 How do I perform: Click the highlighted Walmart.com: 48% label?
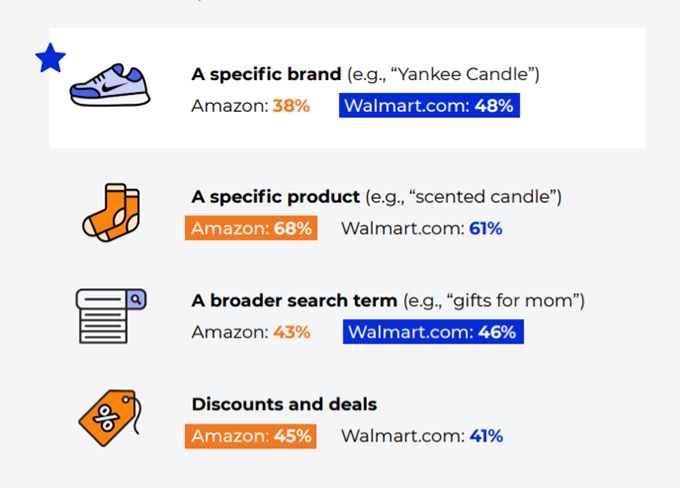click(x=429, y=105)
